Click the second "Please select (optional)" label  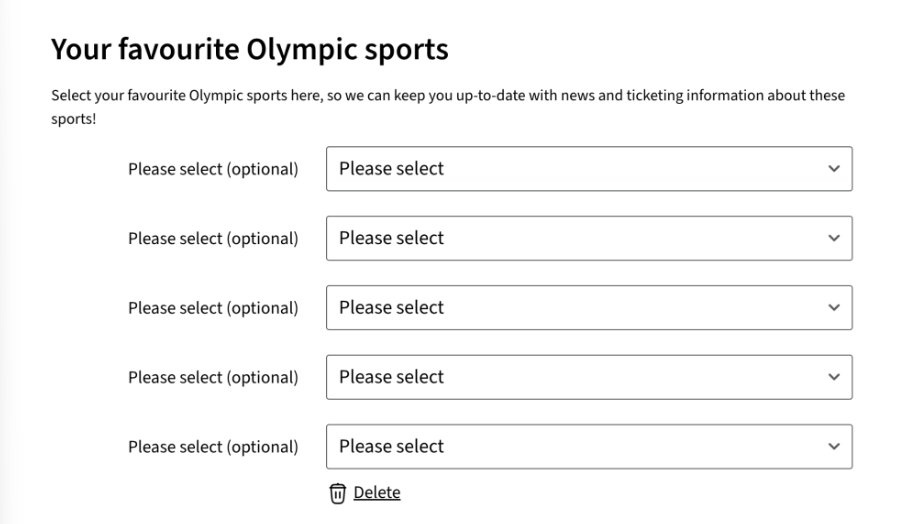(213, 239)
